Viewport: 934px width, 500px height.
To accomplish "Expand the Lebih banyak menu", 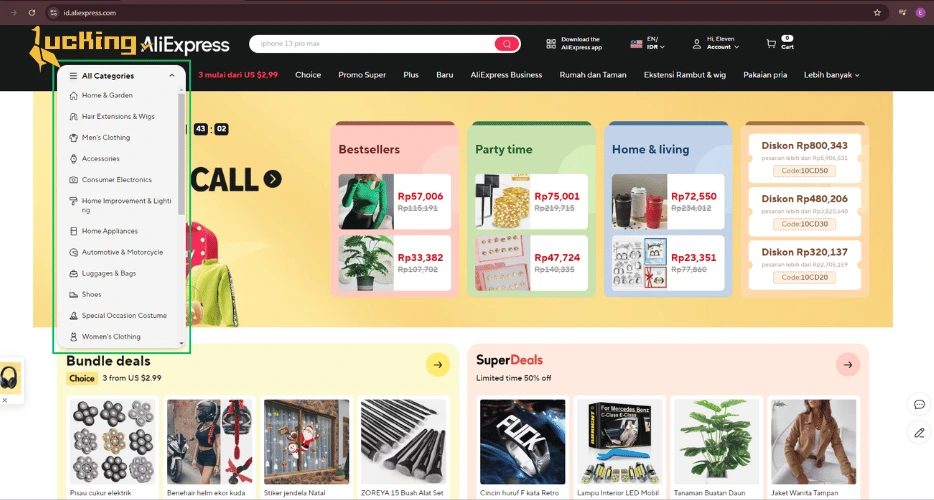I will point(832,75).
